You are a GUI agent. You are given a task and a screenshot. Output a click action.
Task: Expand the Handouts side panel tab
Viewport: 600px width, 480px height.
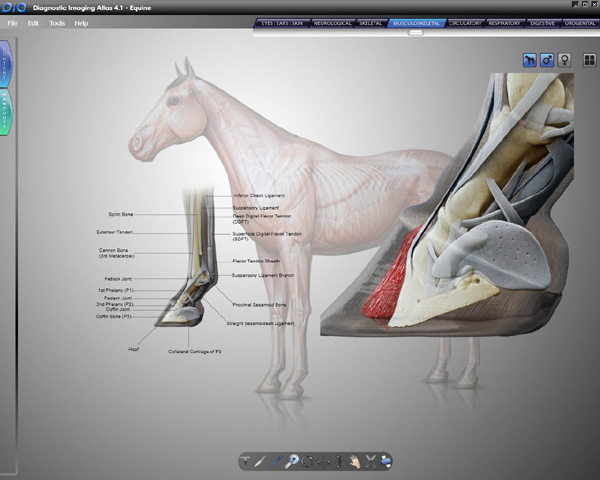coord(5,112)
